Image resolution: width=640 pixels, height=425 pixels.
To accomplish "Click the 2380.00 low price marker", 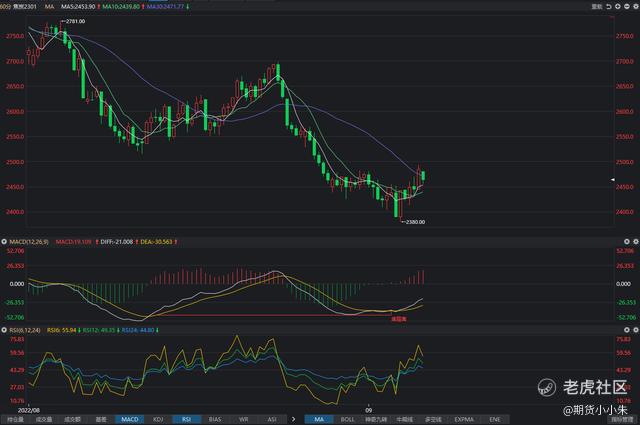I will [x=413, y=222].
